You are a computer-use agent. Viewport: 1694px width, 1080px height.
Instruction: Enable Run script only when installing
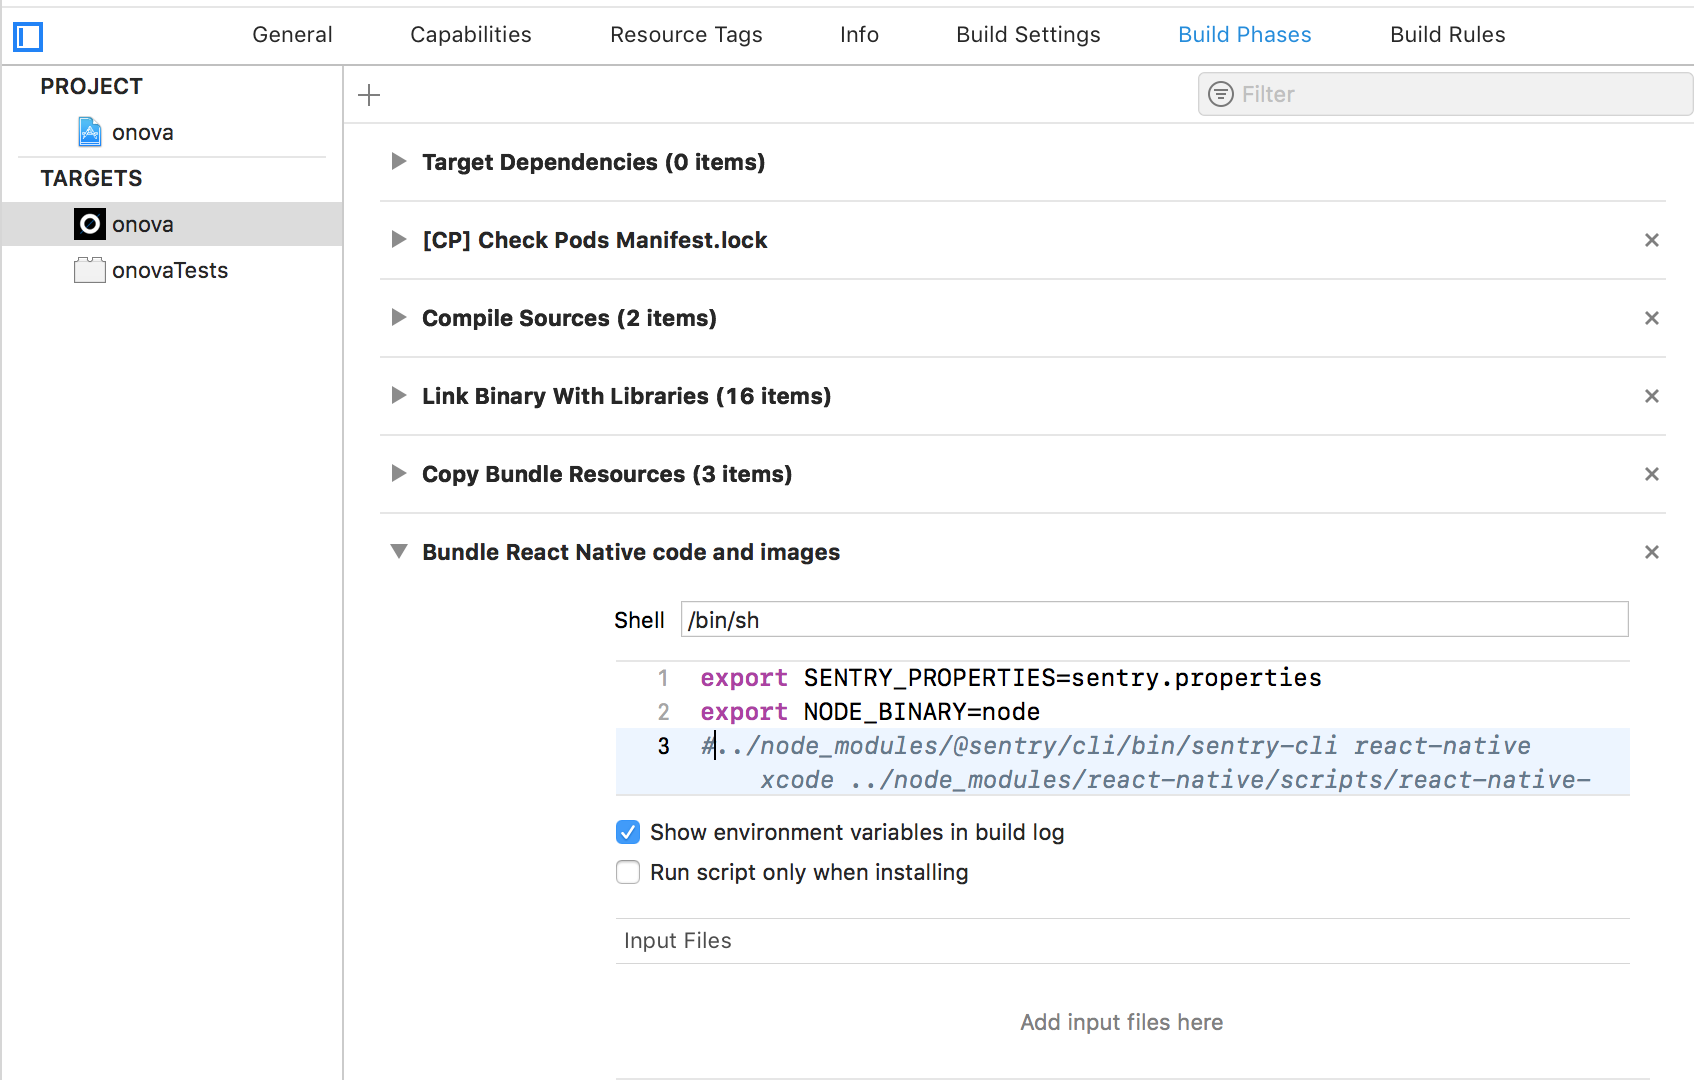pyautogui.click(x=627, y=872)
